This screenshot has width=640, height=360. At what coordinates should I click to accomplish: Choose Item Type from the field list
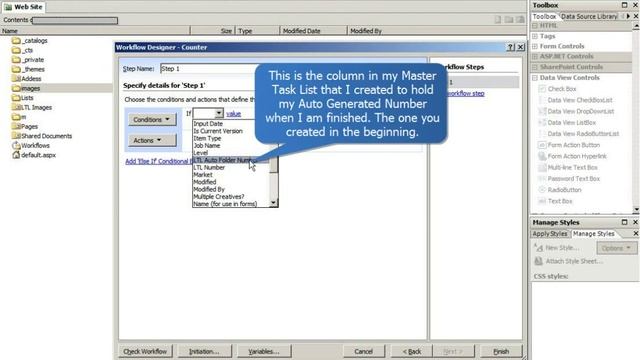pos(231,138)
